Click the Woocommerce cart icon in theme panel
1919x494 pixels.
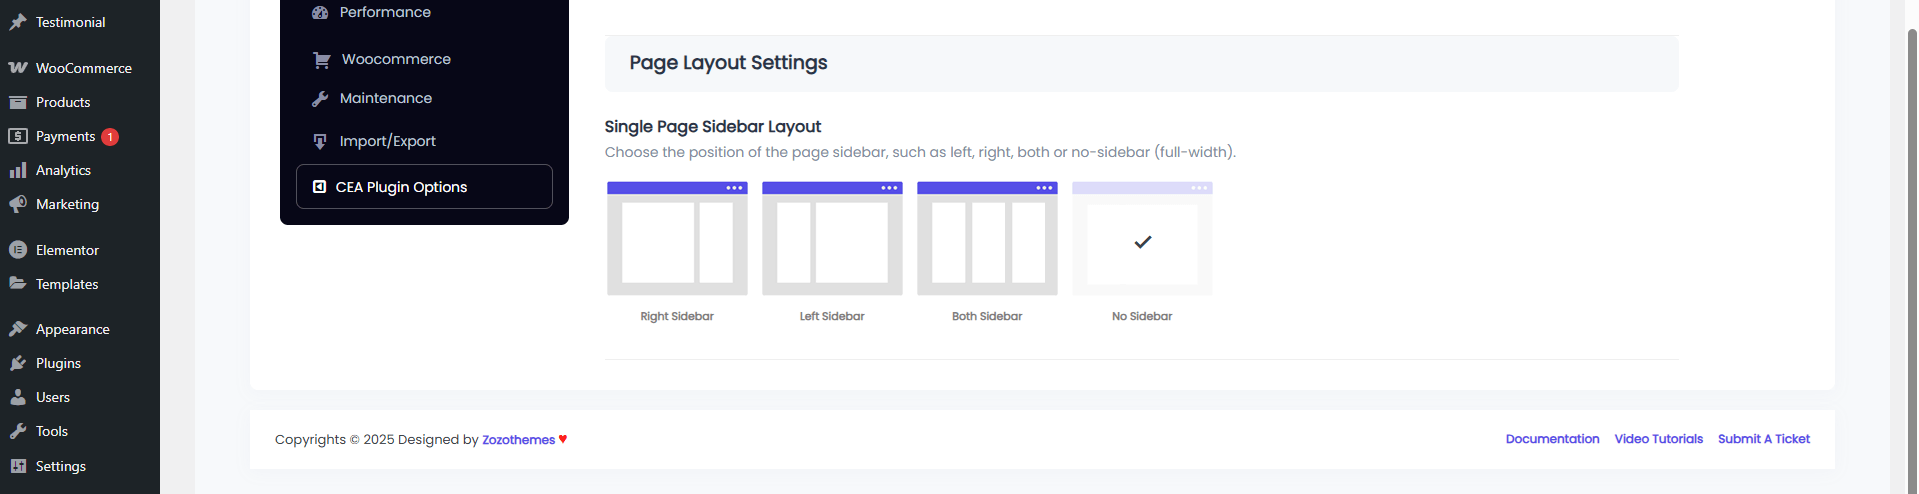point(321,60)
